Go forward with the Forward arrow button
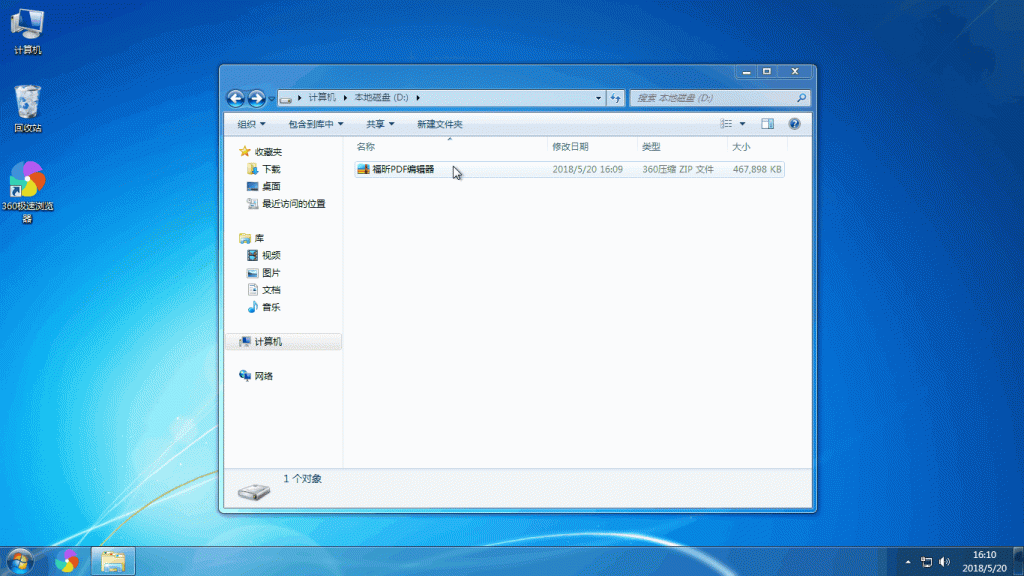Image resolution: width=1024 pixels, height=576 pixels. (x=257, y=98)
